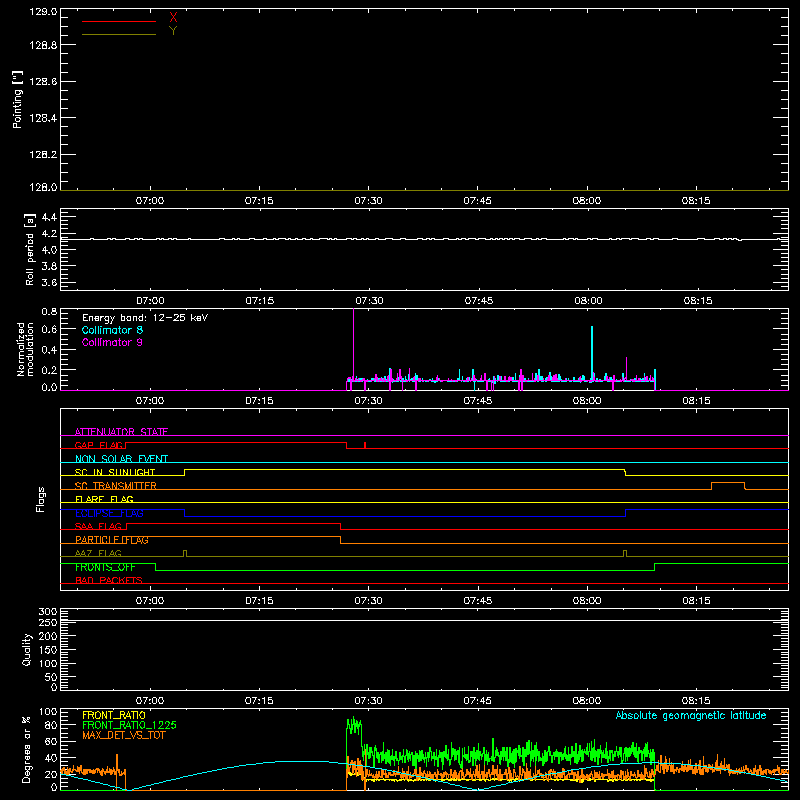Image resolution: width=800 pixels, height=800 pixels.
Task: Click the SC_TRANSMITTER flag label
Action: click(x=116, y=486)
